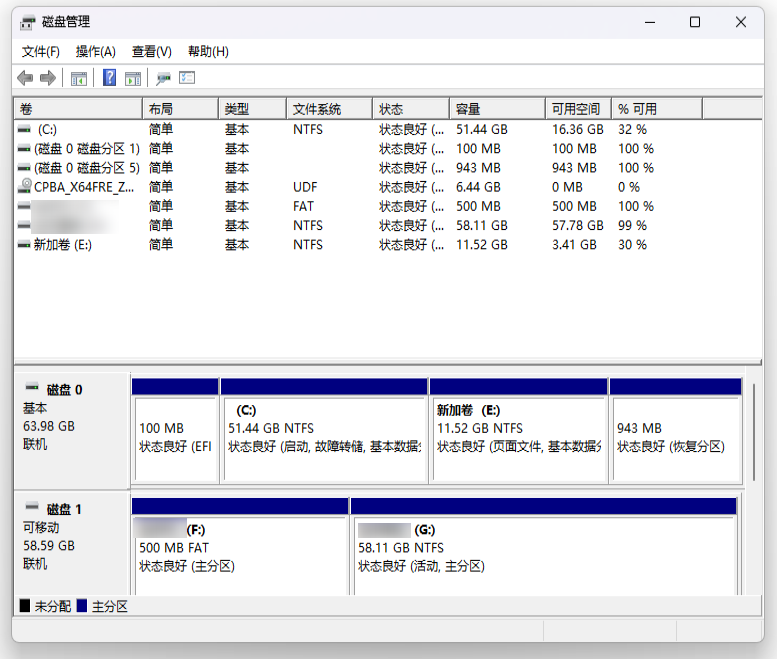777x659 pixels.
Task: Sort by the 文件系统 column header
Action: click(330, 109)
